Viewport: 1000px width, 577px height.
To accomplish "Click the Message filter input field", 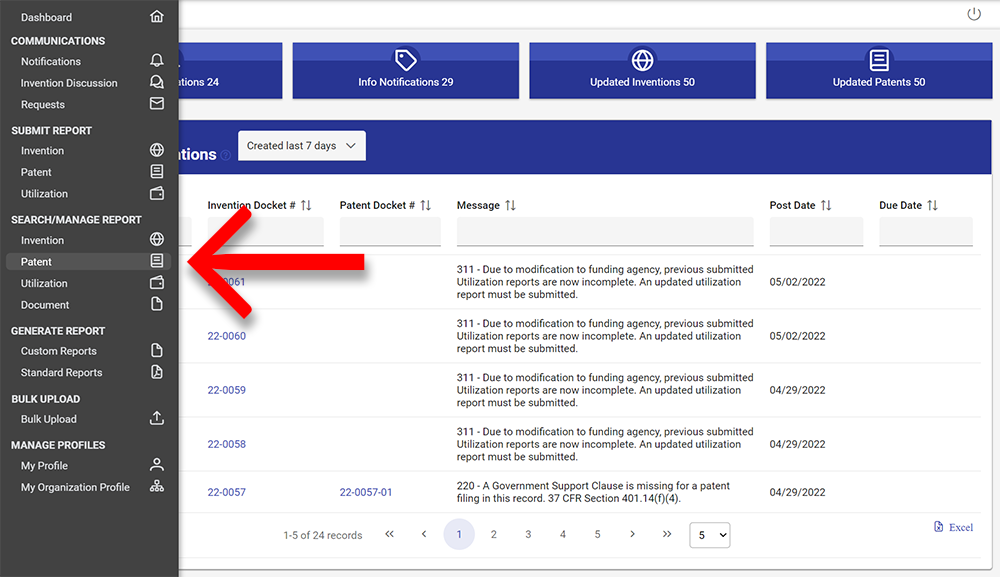I will coord(604,232).
